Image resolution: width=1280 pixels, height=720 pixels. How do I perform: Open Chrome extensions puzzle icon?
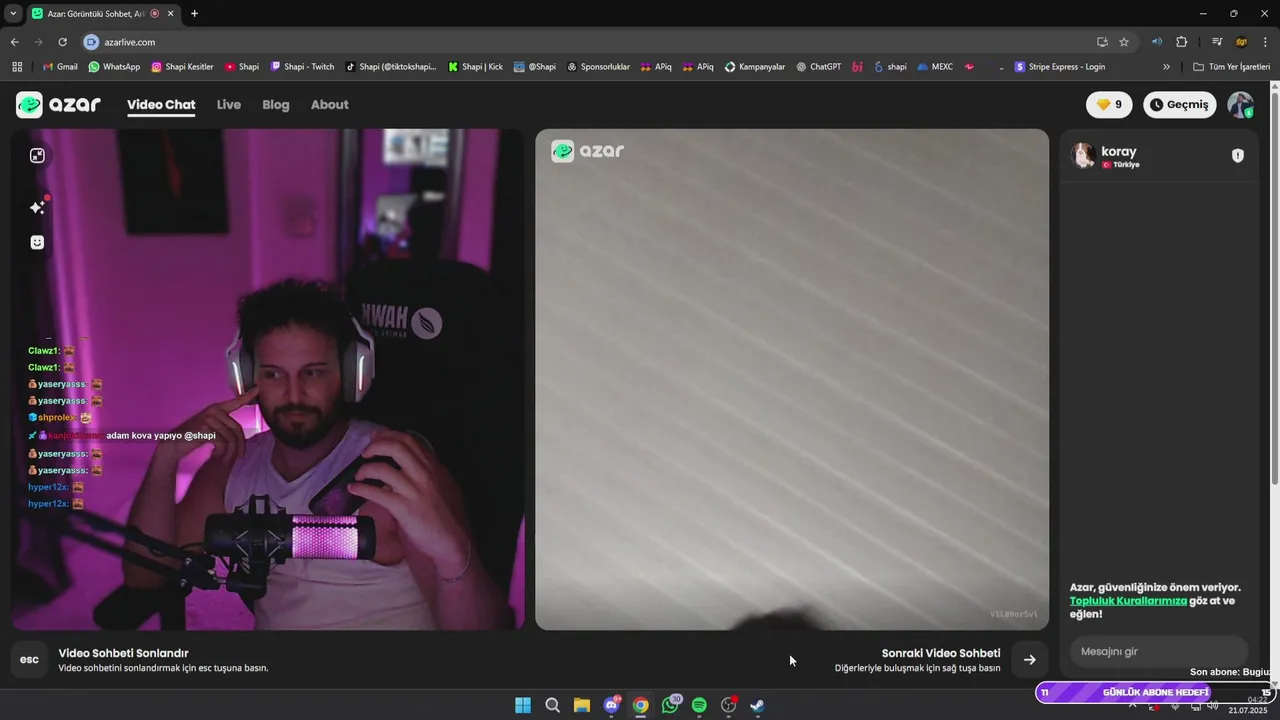[x=1181, y=42]
